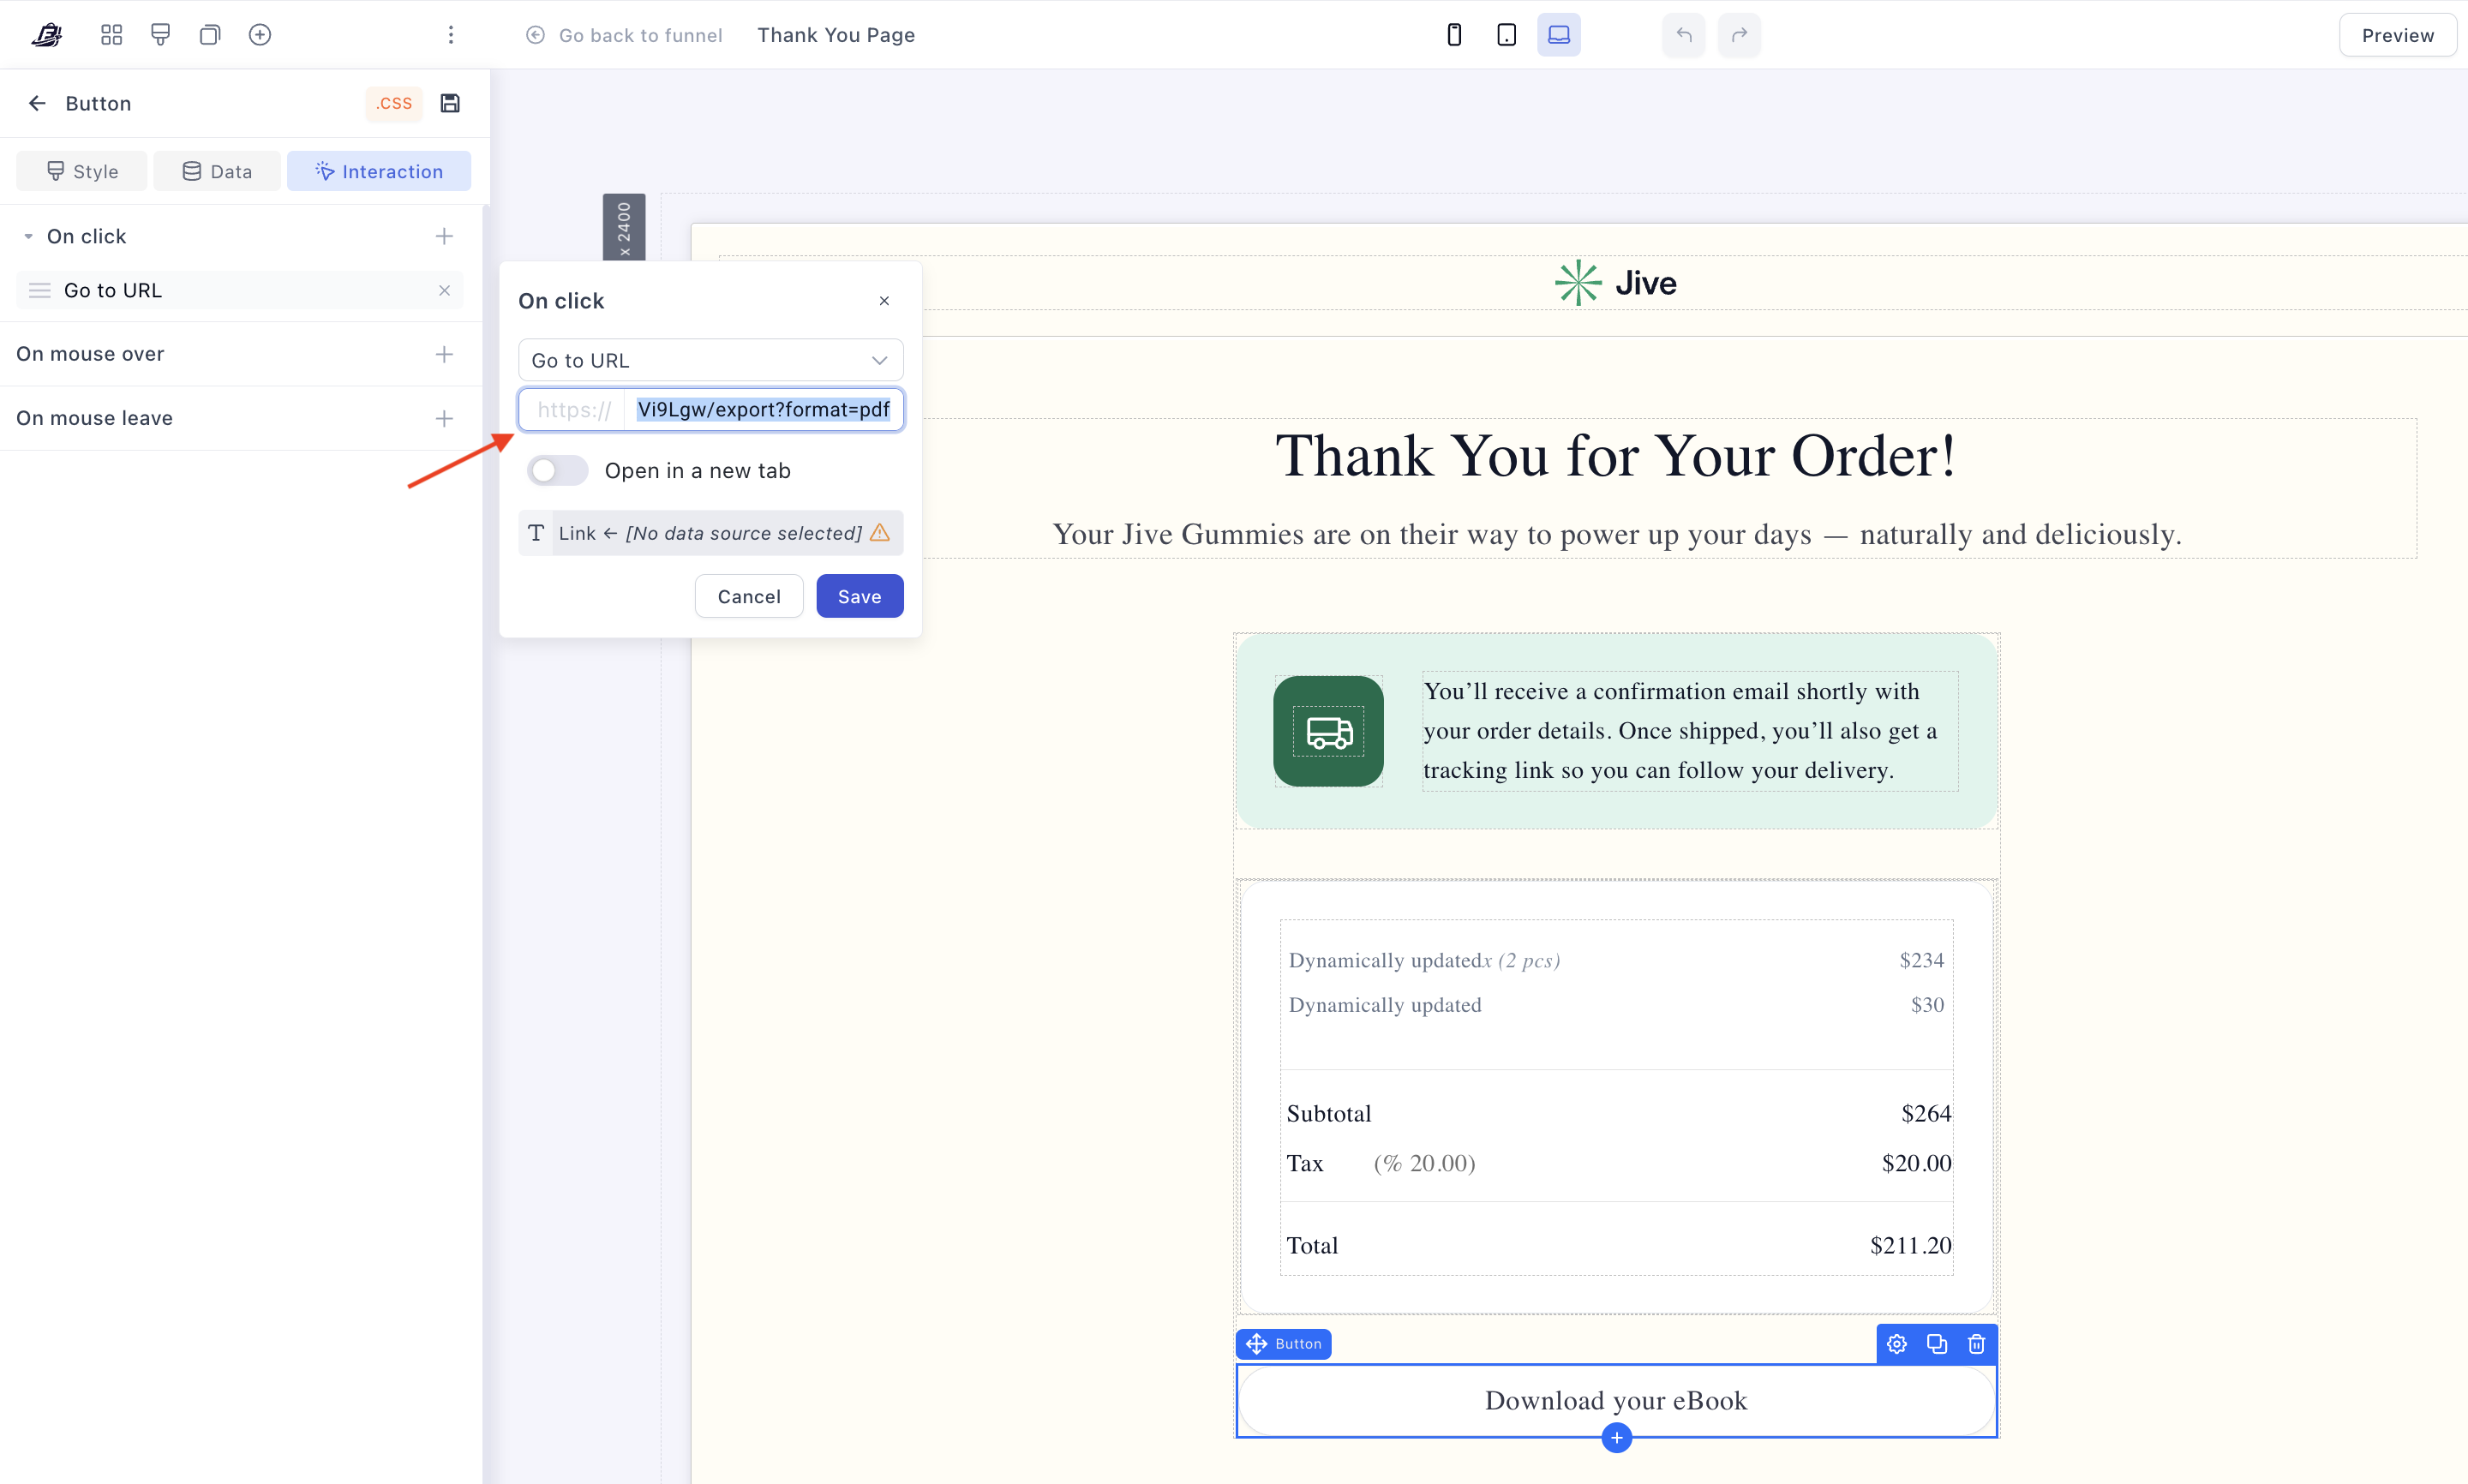This screenshot has height=1484, width=2468.
Task: Remove the Go to URL action
Action: [444, 290]
